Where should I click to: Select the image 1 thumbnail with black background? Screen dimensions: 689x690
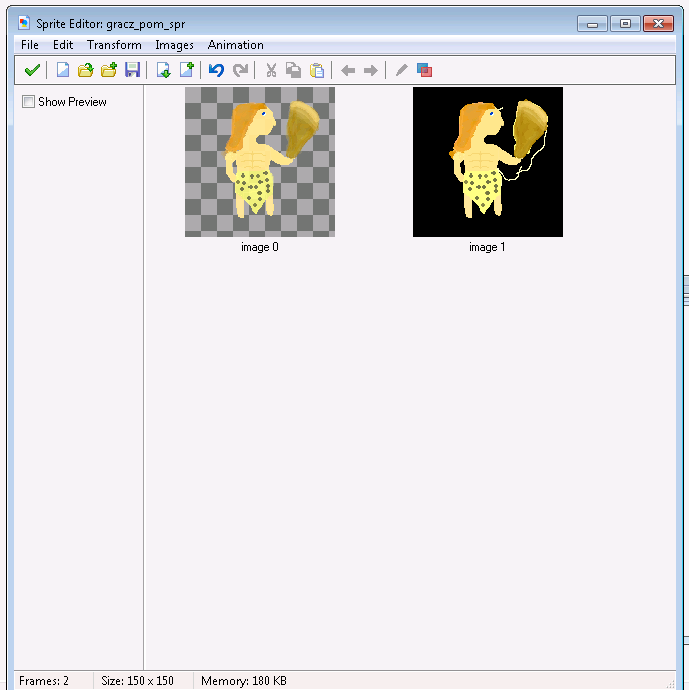tap(488, 162)
